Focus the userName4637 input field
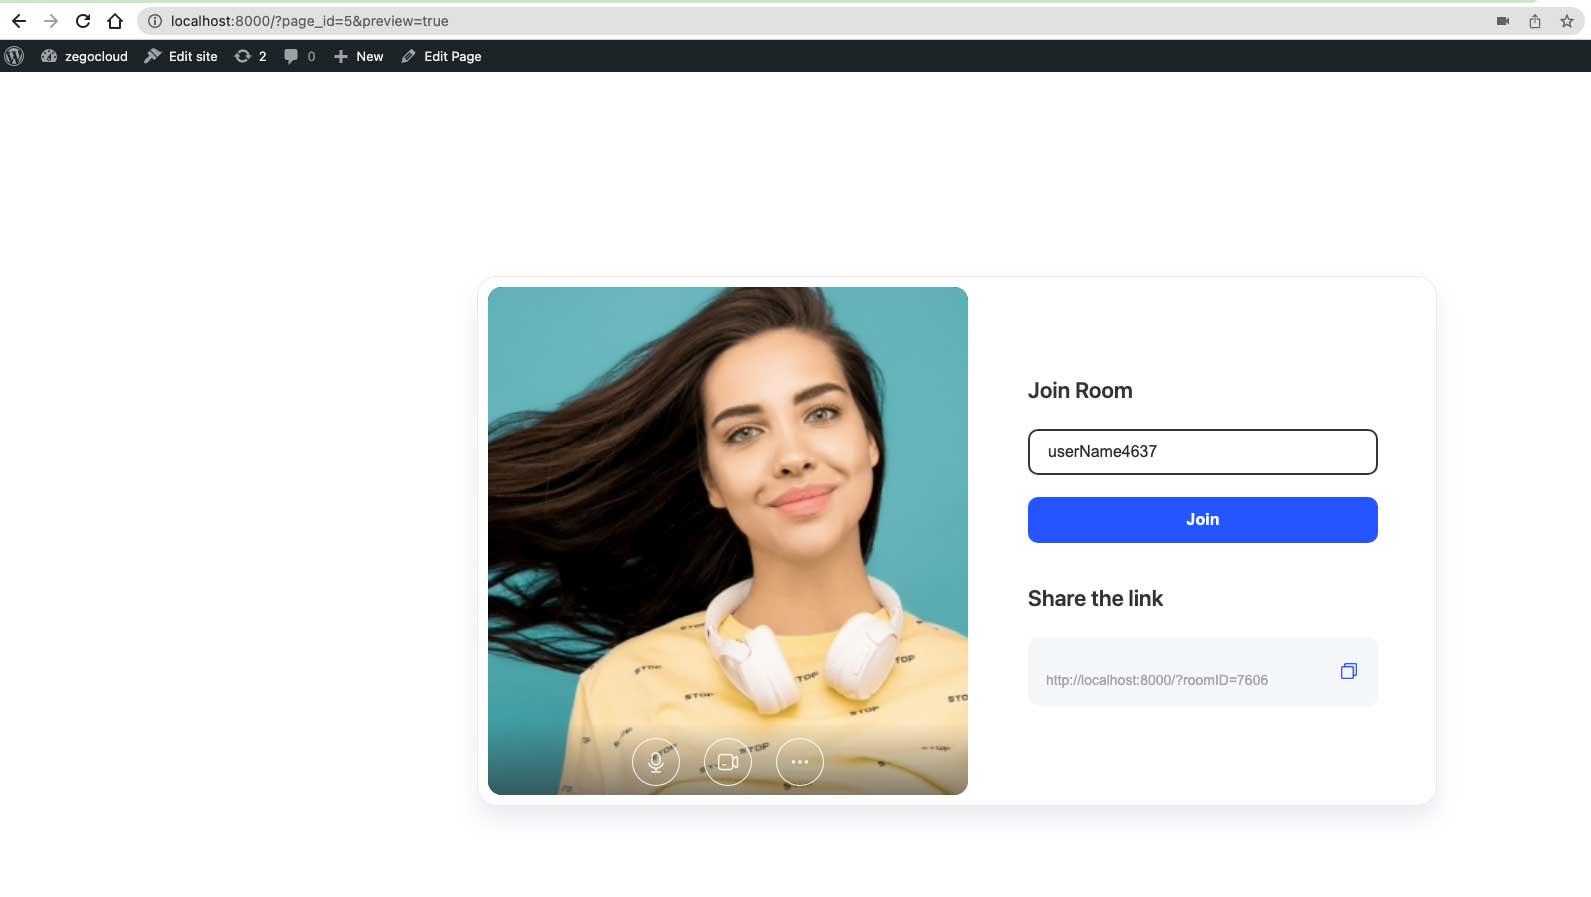1591x897 pixels. (1202, 452)
